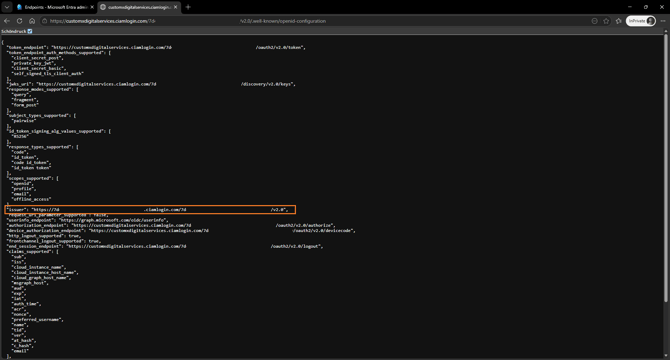Click the "code id_token" value
670x360 pixels.
pyautogui.click(x=32, y=163)
